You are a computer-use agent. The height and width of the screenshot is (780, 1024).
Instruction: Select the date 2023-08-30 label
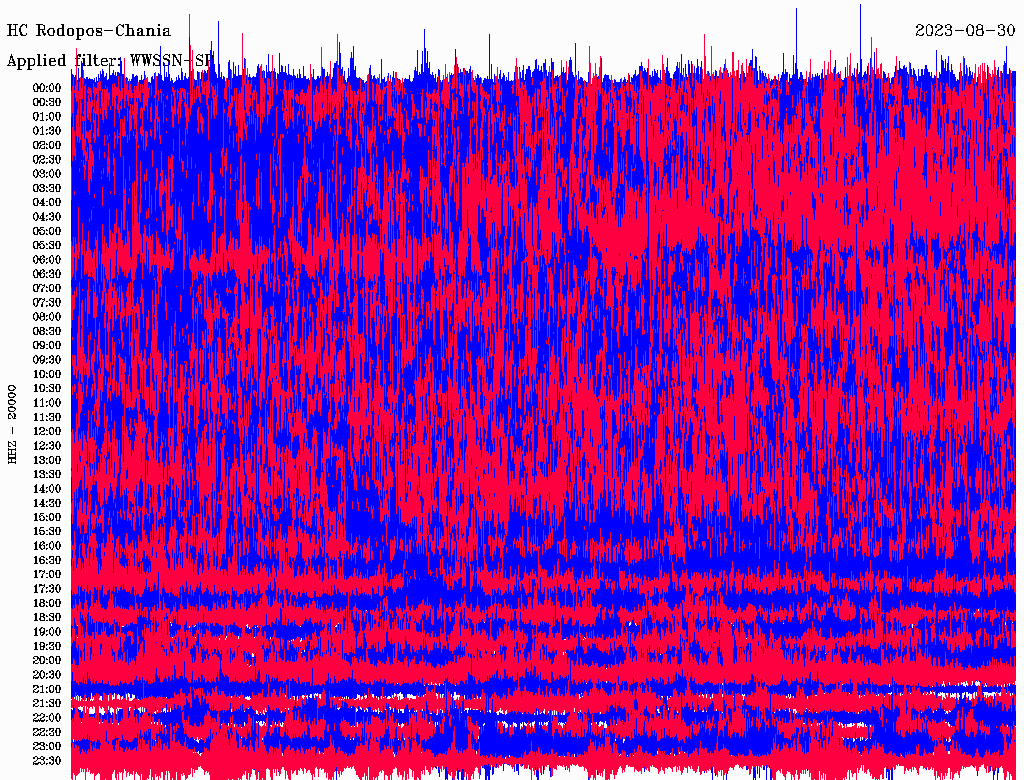tap(965, 31)
